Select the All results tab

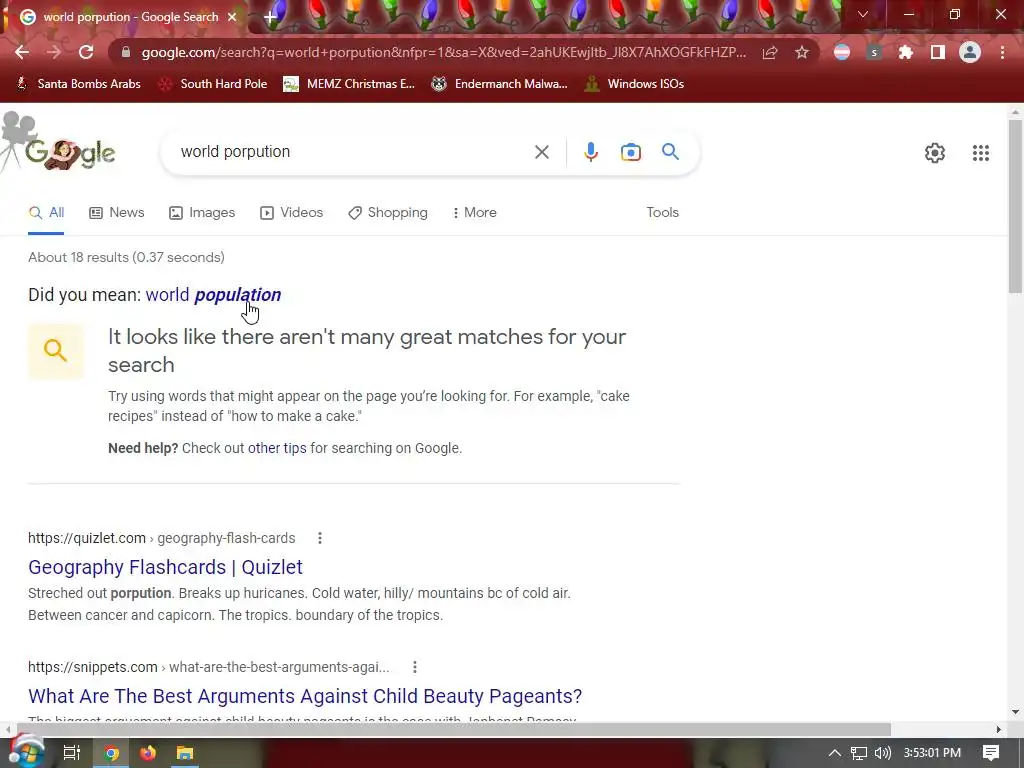click(x=46, y=212)
